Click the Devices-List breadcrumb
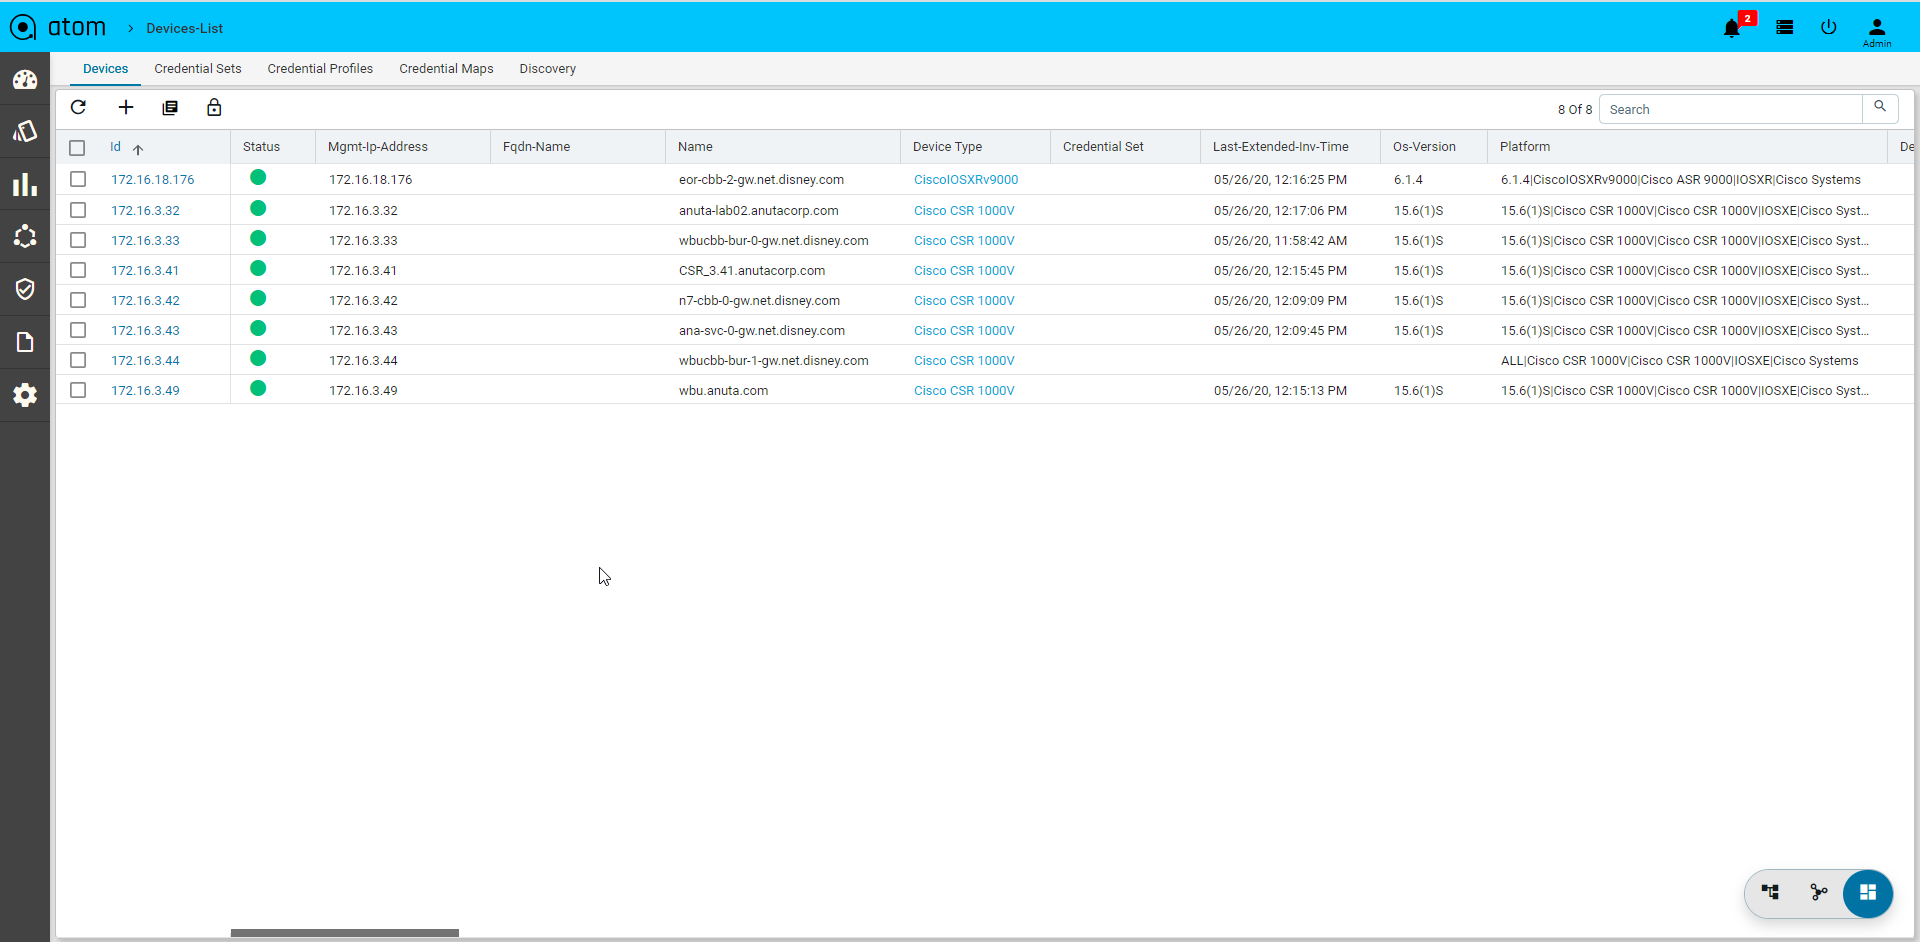This screenshot has width=1920, height=942. pyautogui.click(x=185, y=29)
